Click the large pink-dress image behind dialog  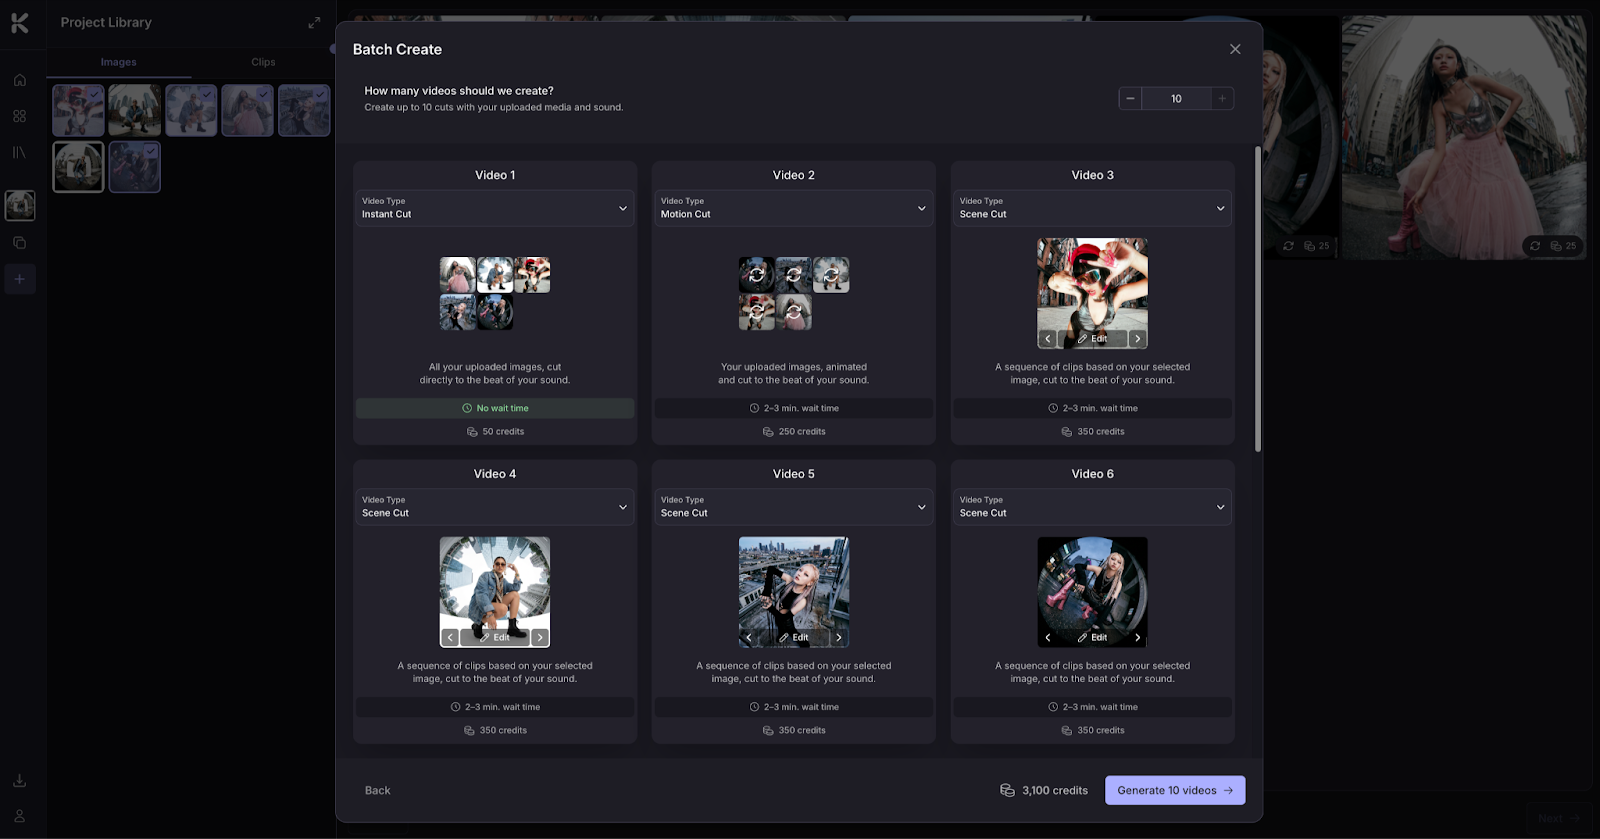[1465, 137]
